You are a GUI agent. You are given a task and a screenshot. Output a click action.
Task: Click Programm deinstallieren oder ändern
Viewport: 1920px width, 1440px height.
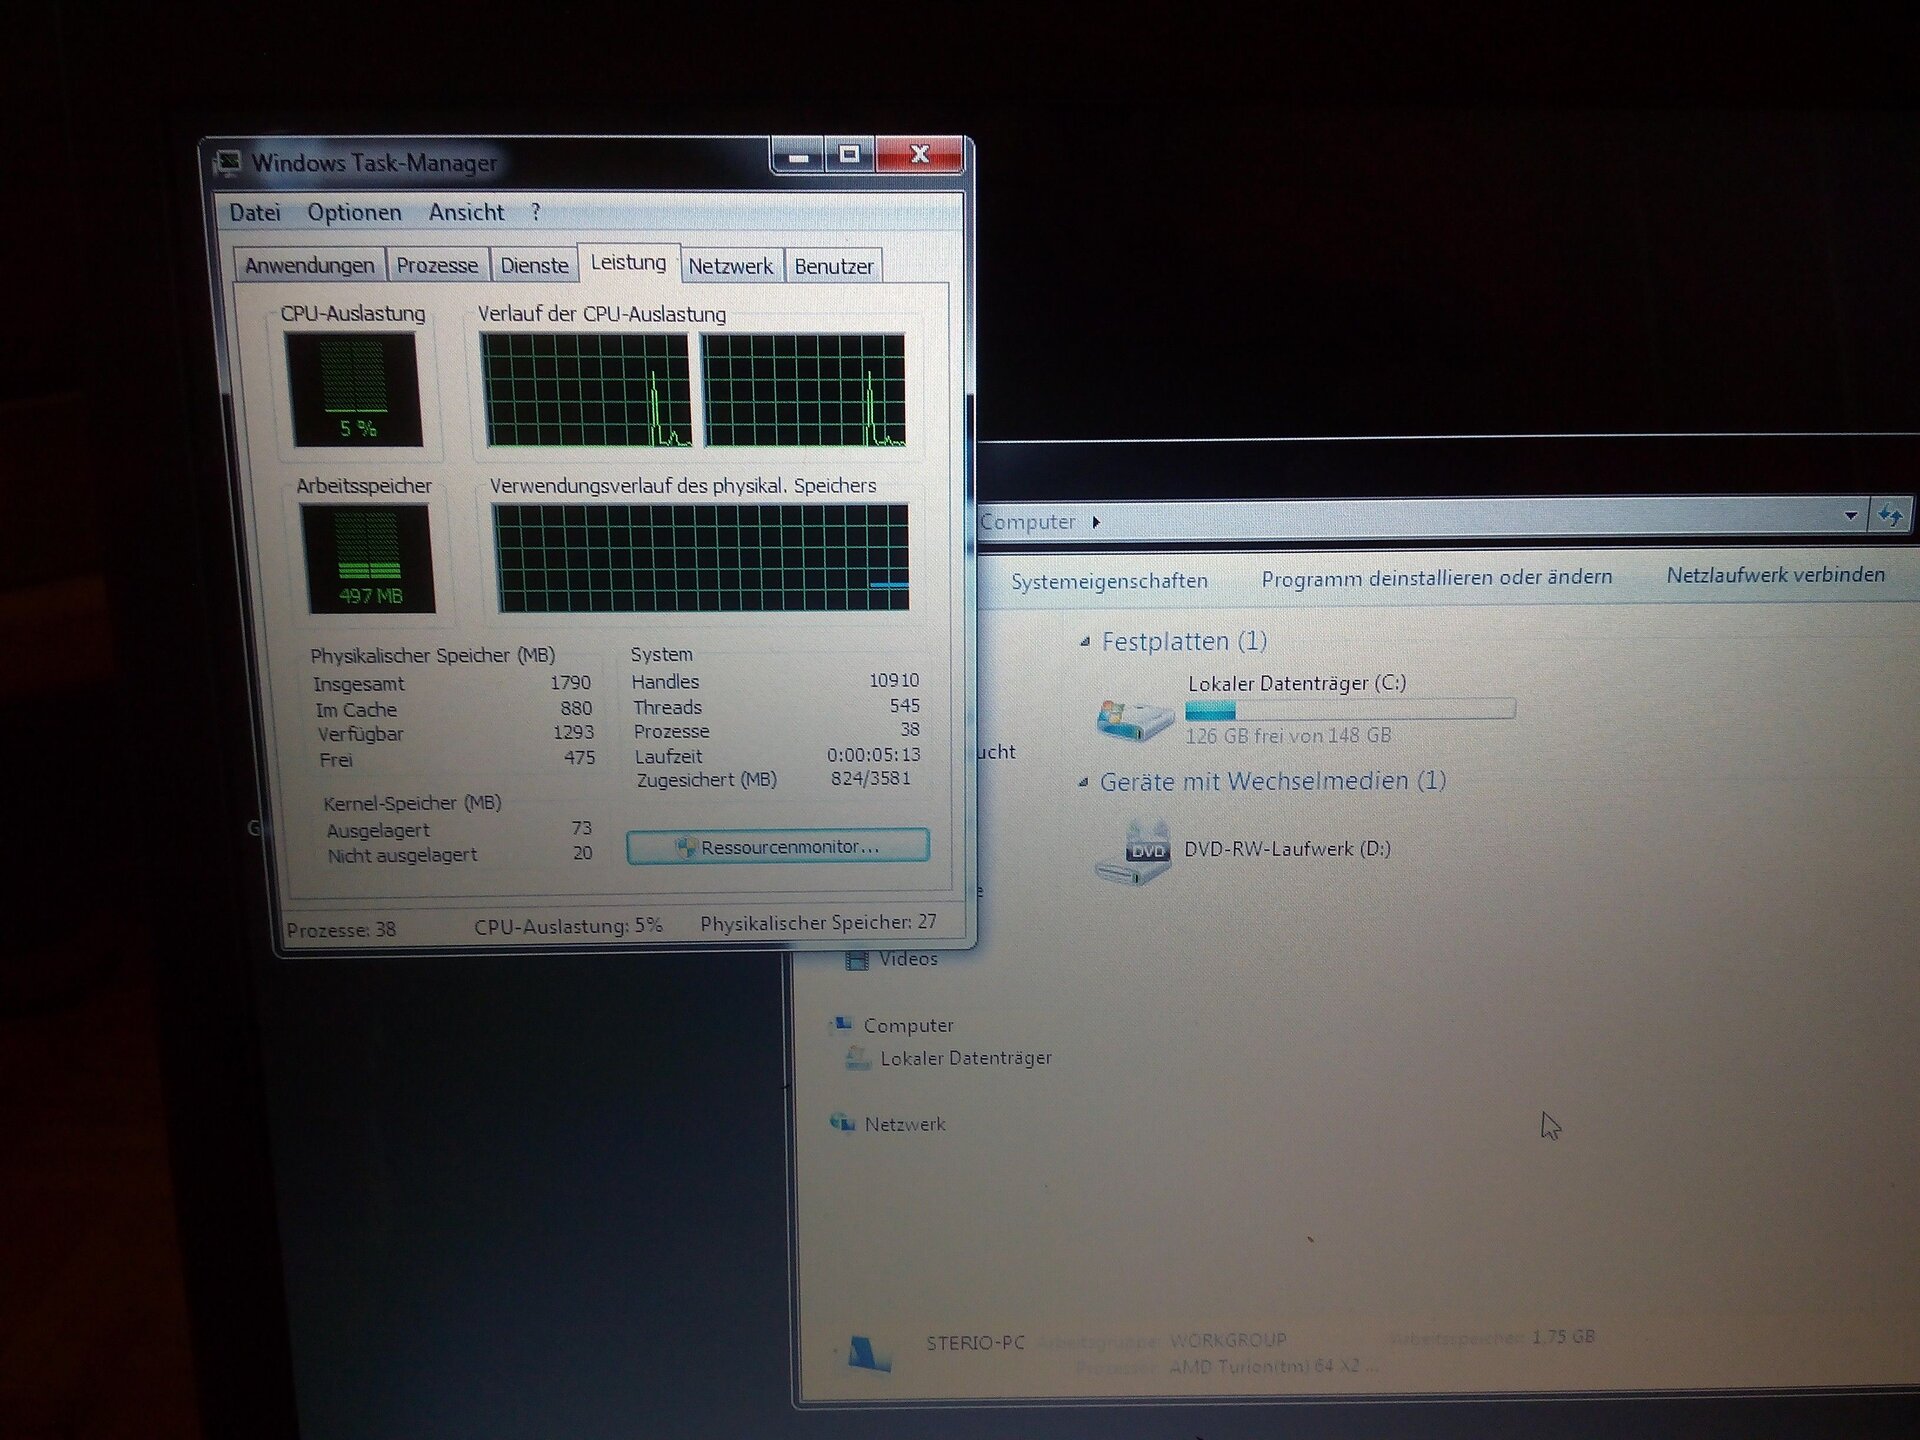(1436, 578)
